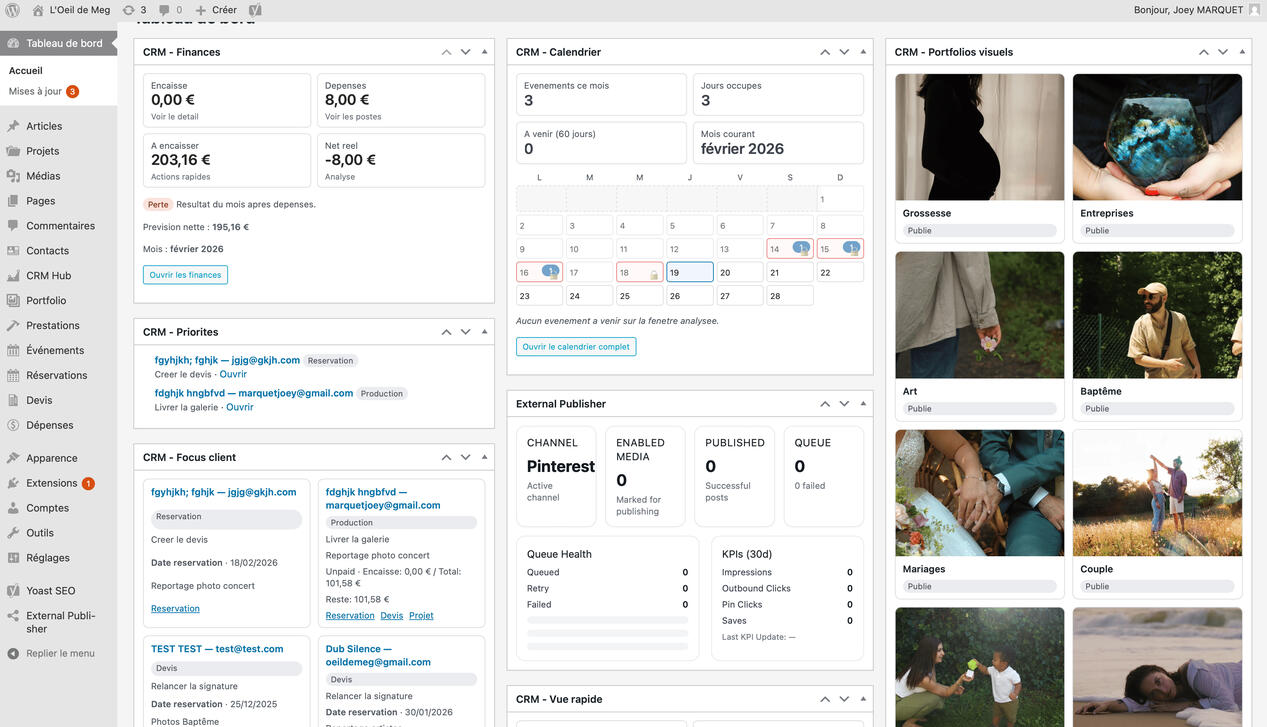Click the Pages icon in sidebar
Screen dimensions: 1267x727
13,201
